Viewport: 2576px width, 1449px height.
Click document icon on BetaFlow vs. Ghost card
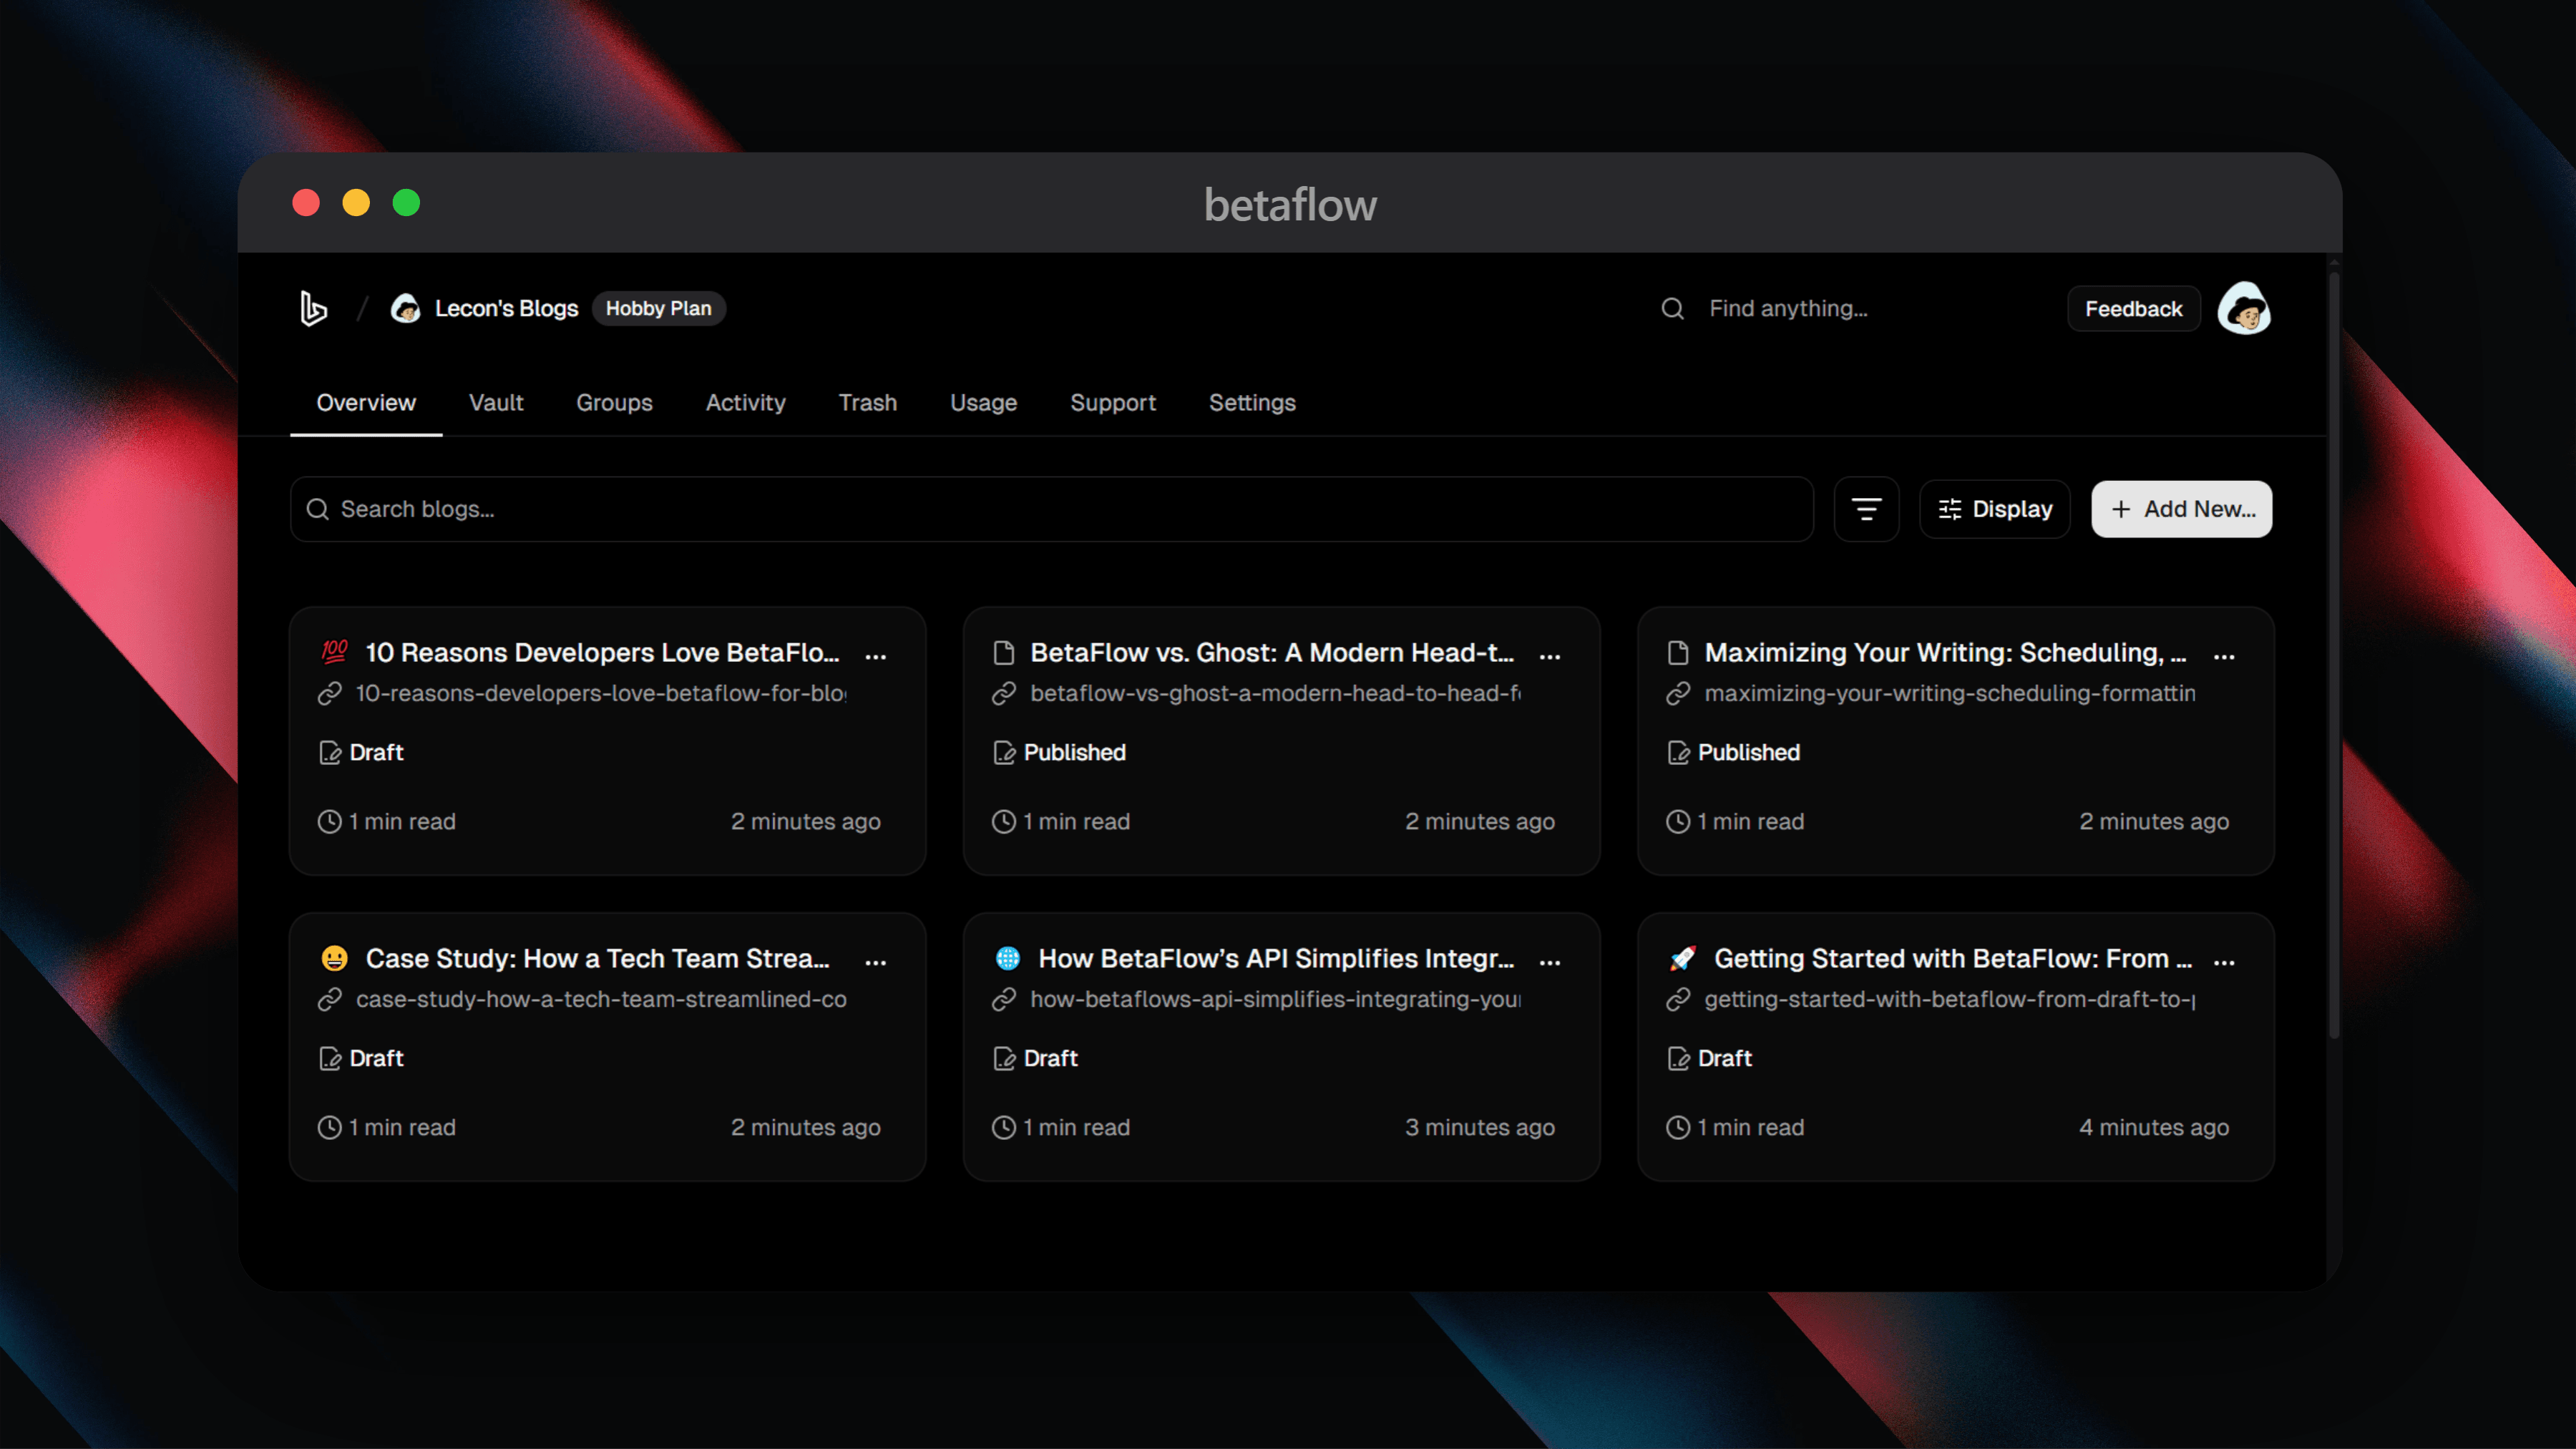1004,653
